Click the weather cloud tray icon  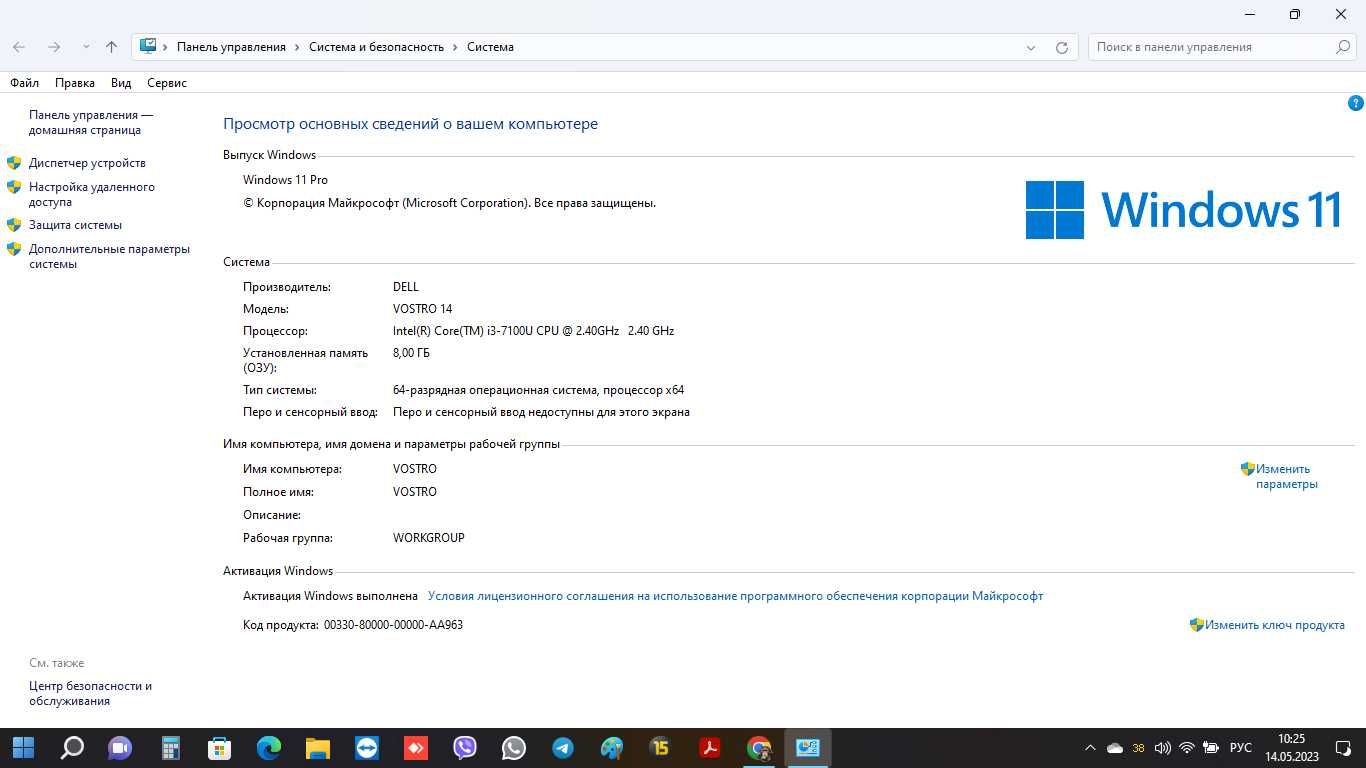pyautogui.click(x=1115, y=748)
